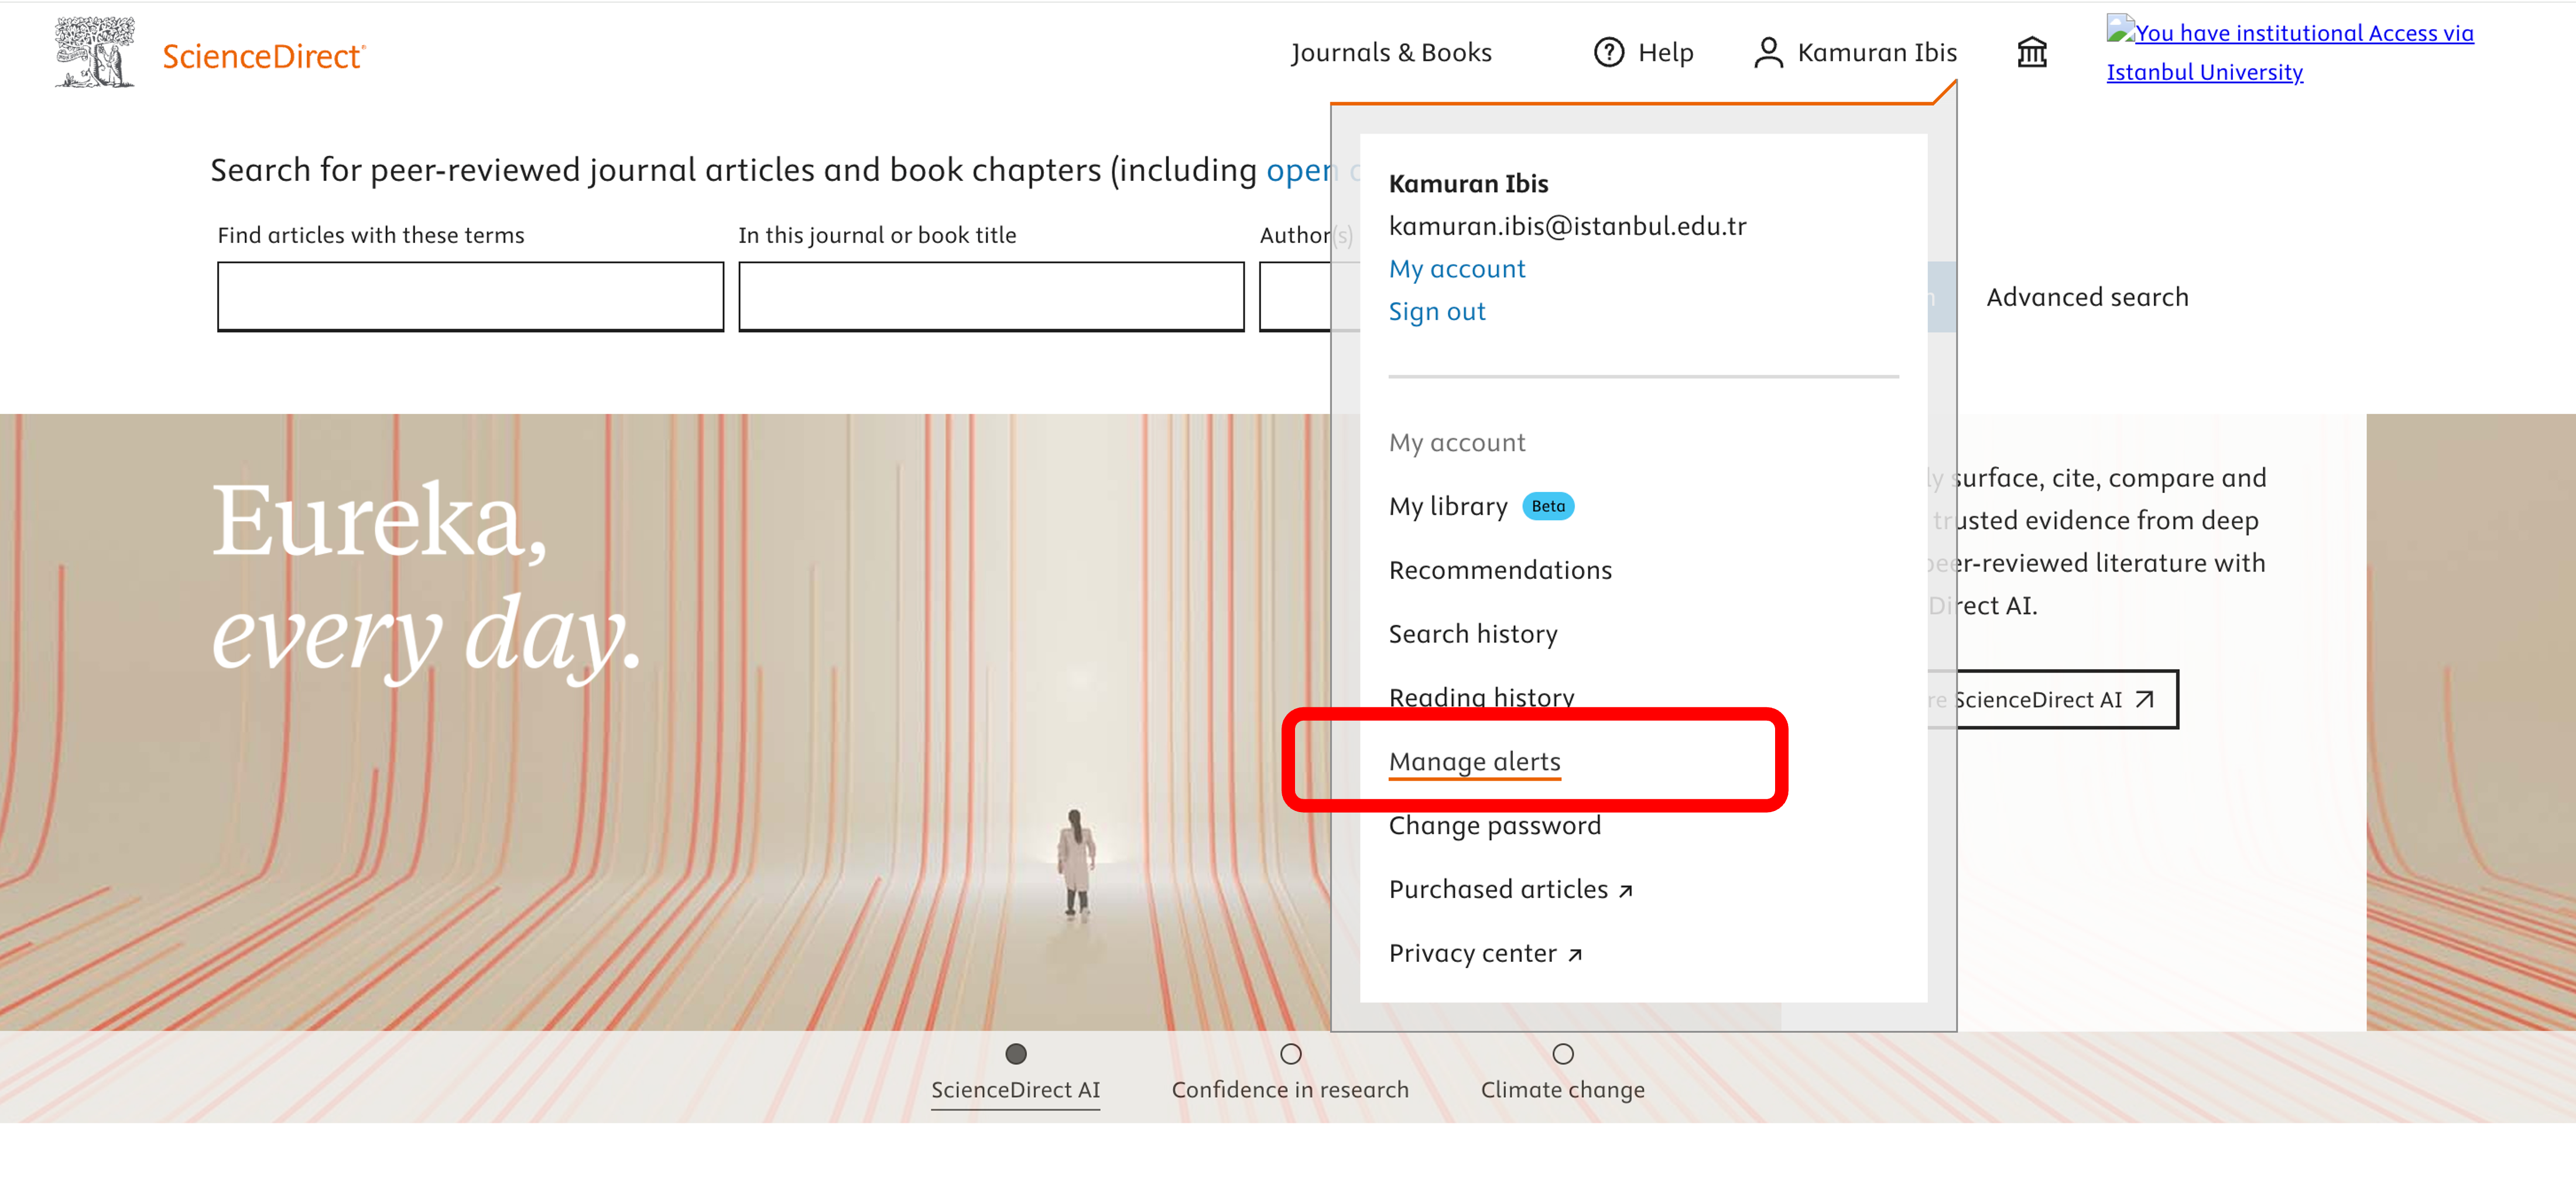Open Reading history
The image size is (2576, 1178).
[1481, 697]
